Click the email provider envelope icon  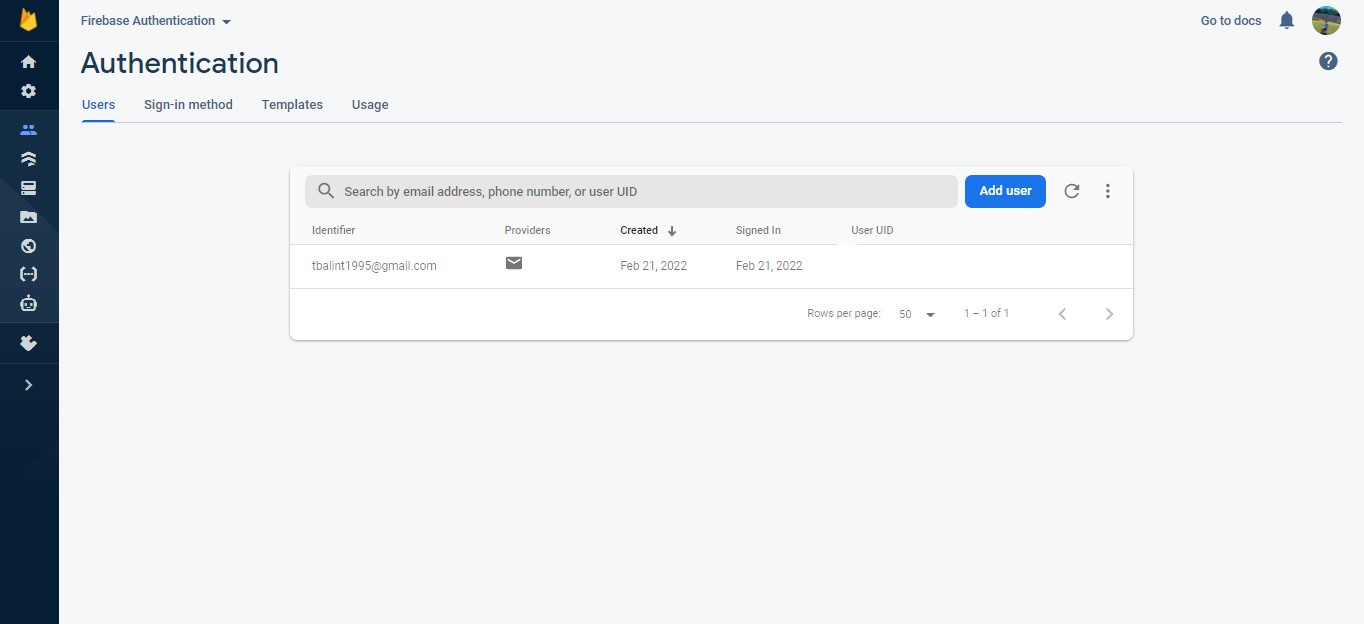tap(514, 263)
